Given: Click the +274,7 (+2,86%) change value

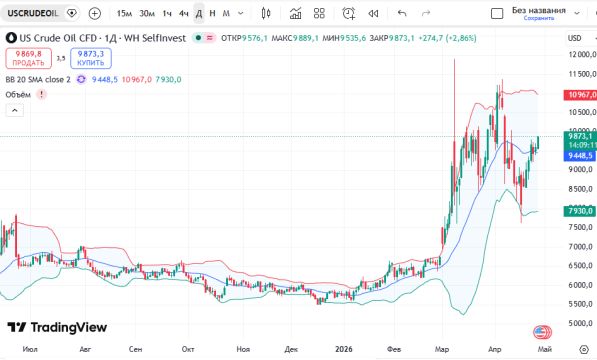Looking at the screenshot, I should pos(447,38).
